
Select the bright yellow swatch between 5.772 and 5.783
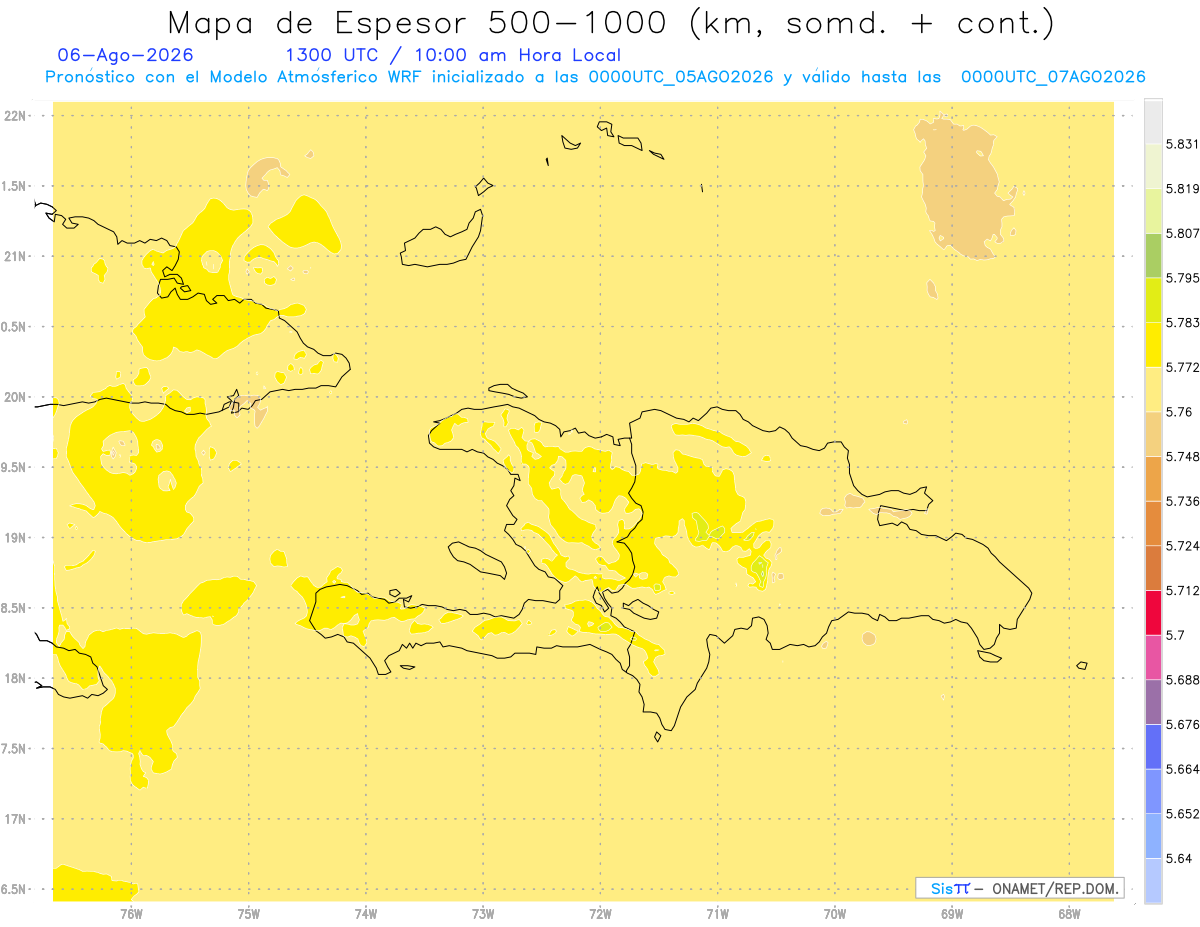click(1153, 345)
